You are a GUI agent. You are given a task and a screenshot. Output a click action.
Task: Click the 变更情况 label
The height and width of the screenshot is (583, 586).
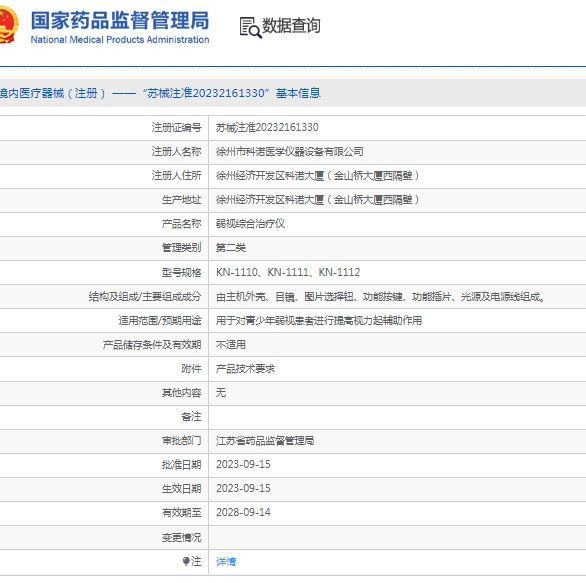[x=181, y=537]
